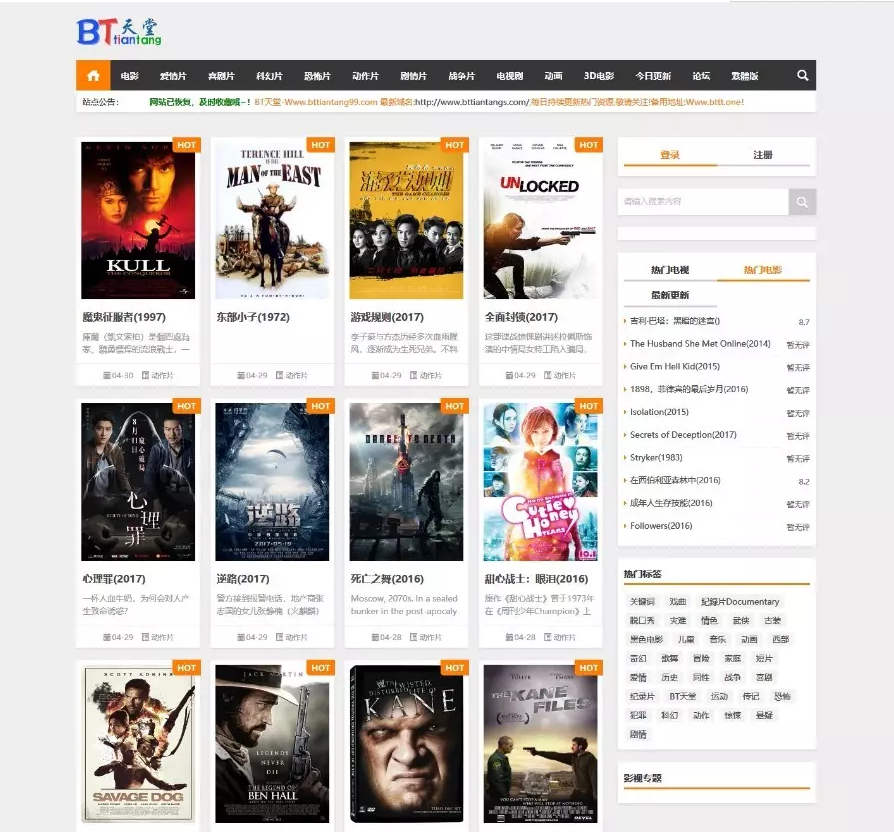The width and height of the screenshot is (894, 832).
Task: Open 剧情片 from the navigation bar
Action: pos(413,76)
